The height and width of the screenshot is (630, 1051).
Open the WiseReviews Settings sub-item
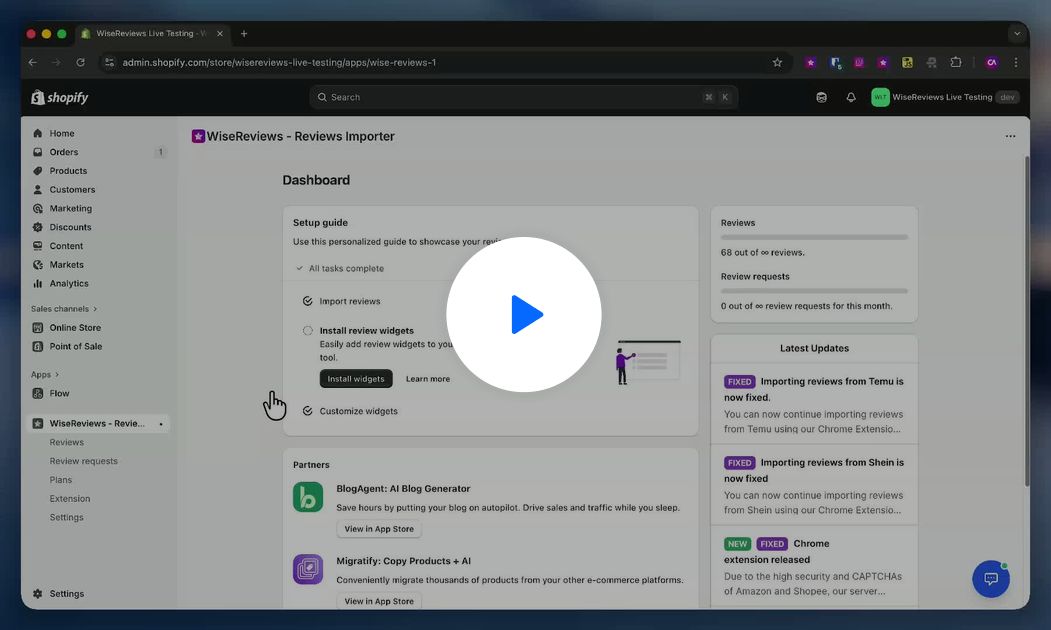click(x=66, y=517)
